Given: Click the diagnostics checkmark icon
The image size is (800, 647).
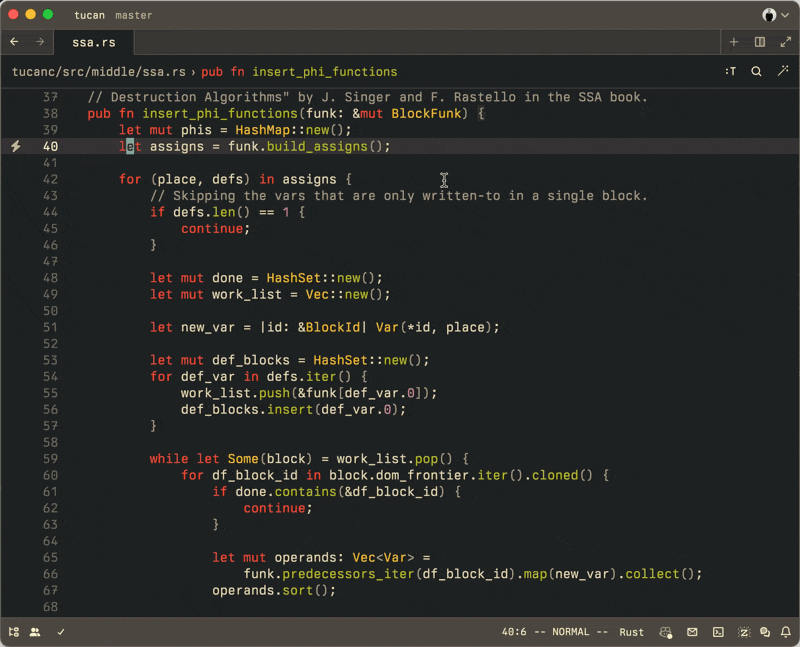Looking at the screenshot, I should (x=61, y=632).
